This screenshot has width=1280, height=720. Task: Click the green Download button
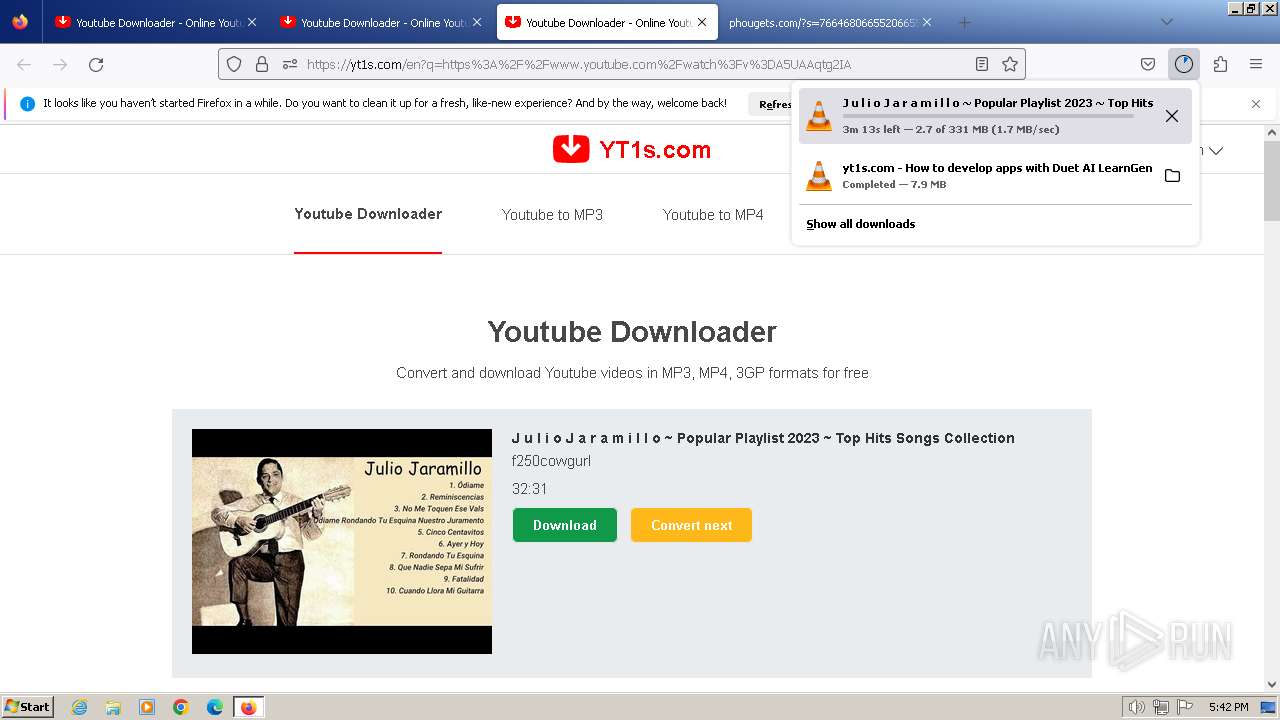(565, 525)
